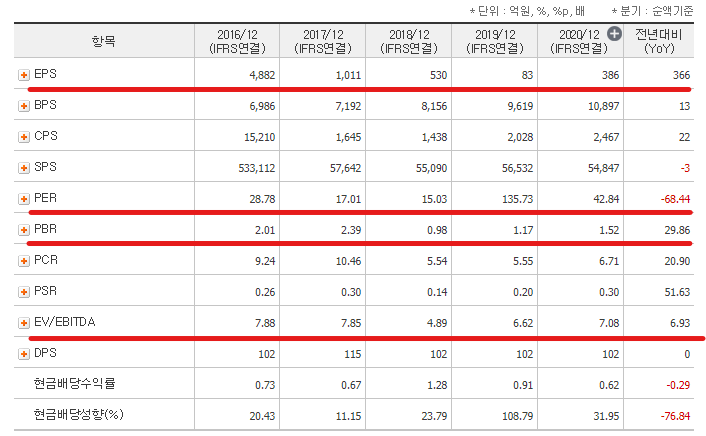Select the 2017/12 (IFRS연결) column header

coord(323,41)
